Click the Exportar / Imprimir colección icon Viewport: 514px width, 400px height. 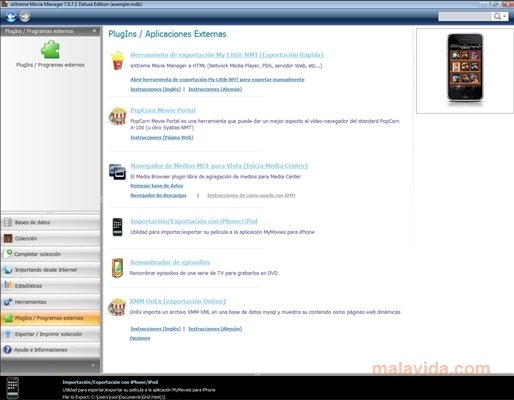click(x=8, y=334)
